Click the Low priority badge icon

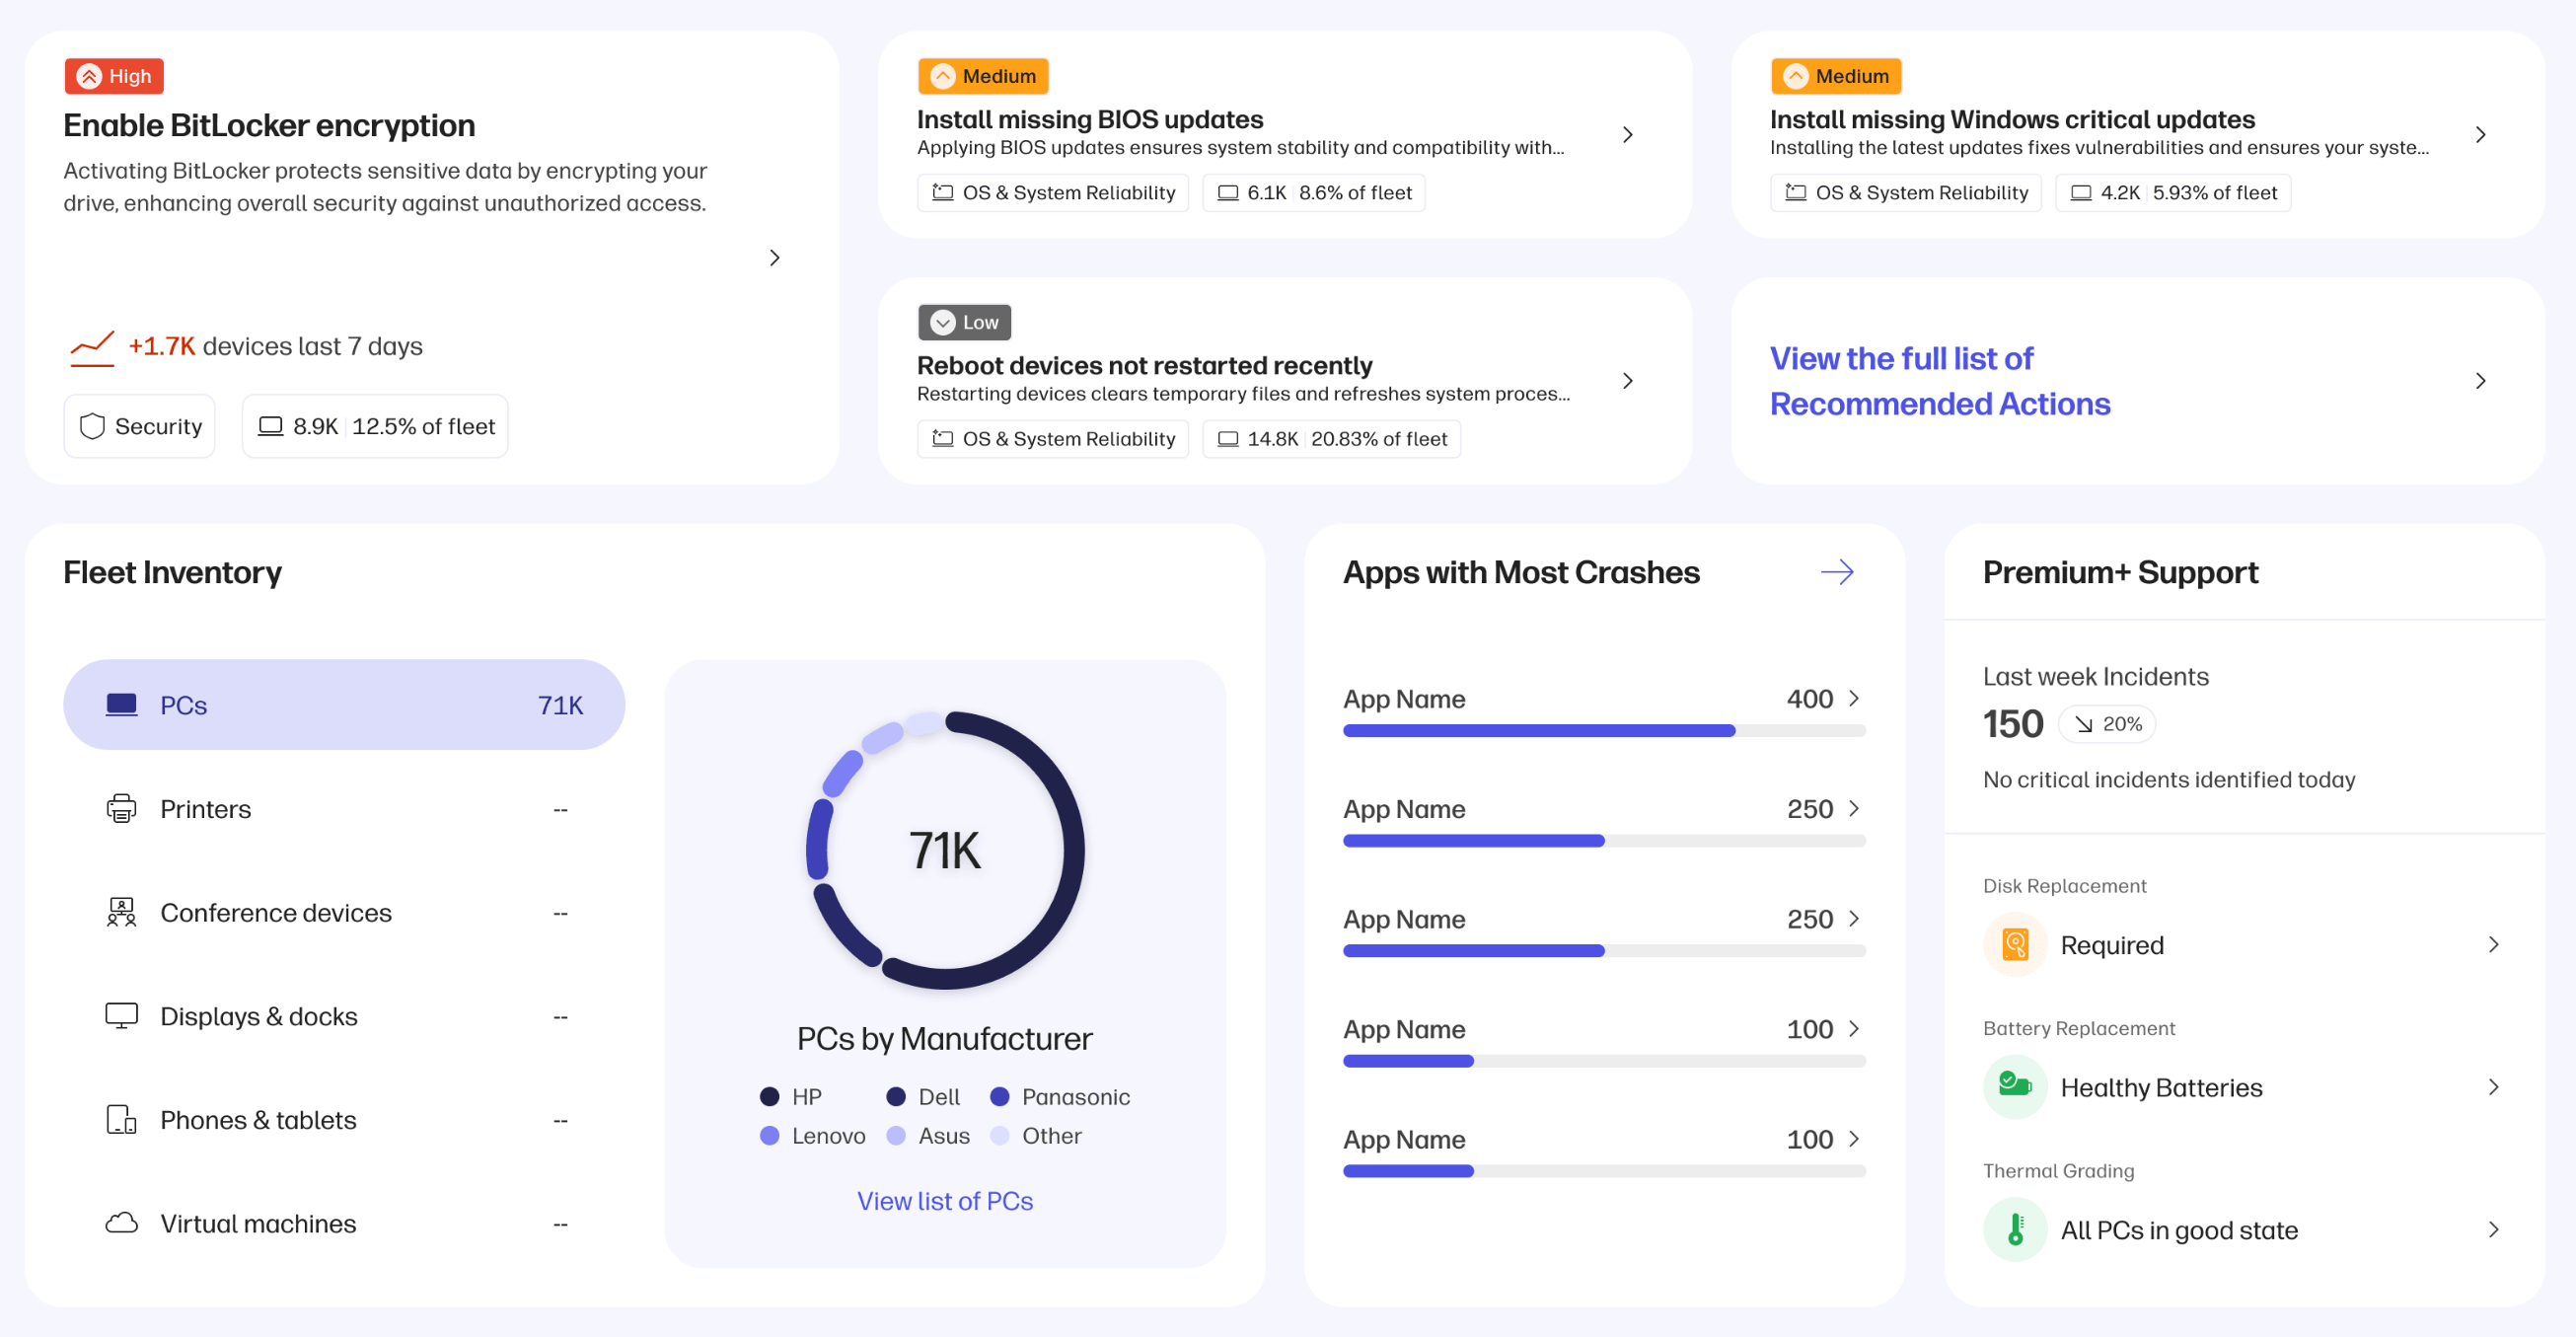[x=942, y=322]
